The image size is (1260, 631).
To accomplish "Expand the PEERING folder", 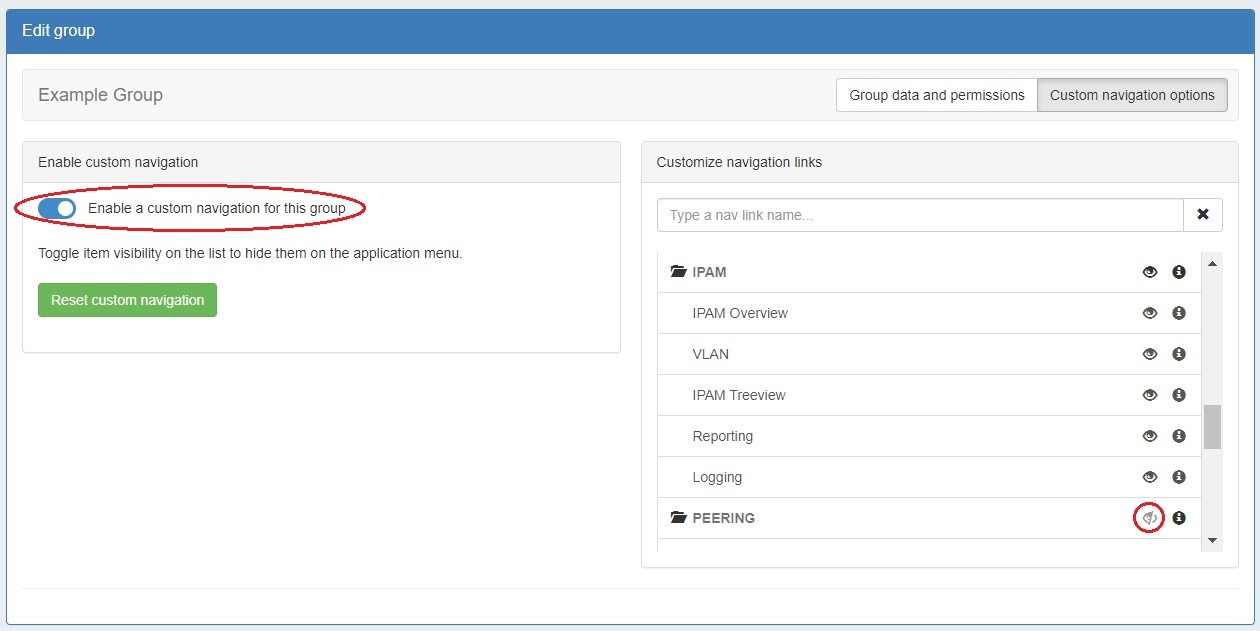I will click(x=679, y=518).
